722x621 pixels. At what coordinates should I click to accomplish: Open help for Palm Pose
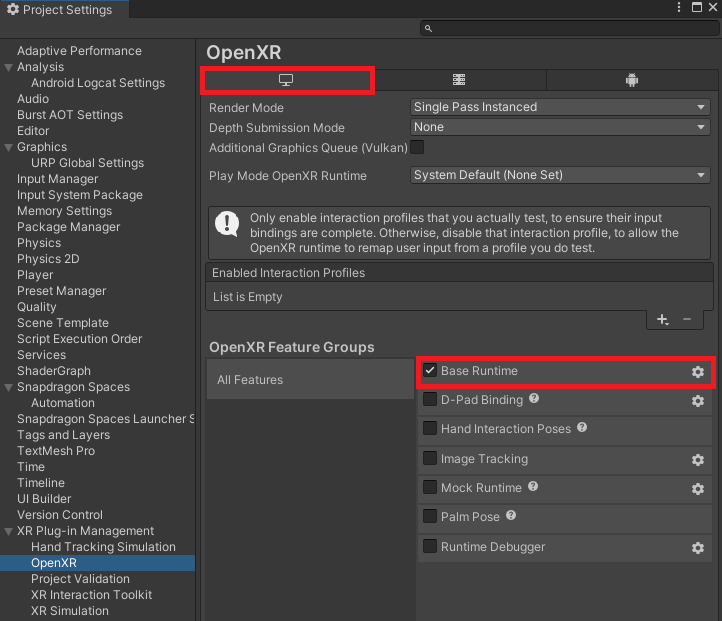(511, 515)
